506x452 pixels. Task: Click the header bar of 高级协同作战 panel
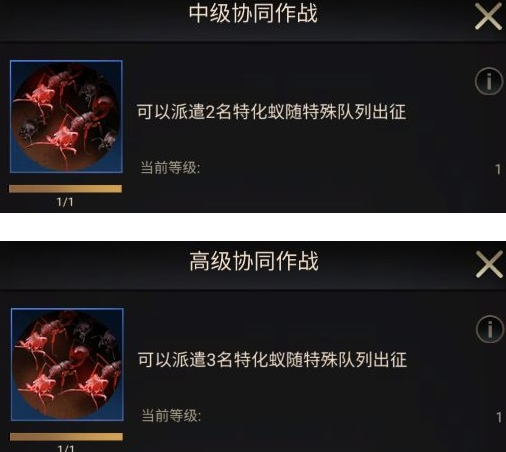coord(253,266)
